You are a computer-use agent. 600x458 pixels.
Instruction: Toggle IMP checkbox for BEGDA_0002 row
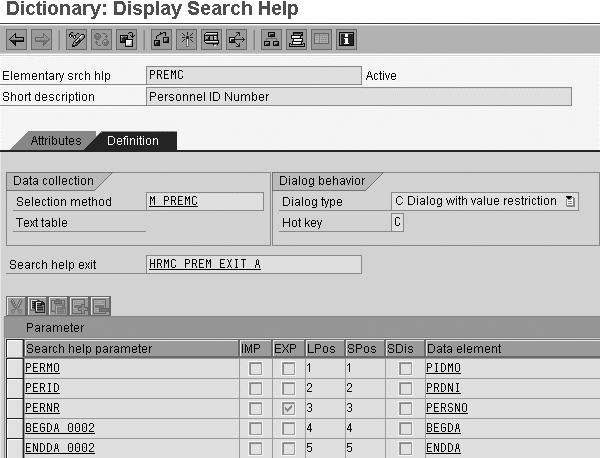tap(255, 428)
